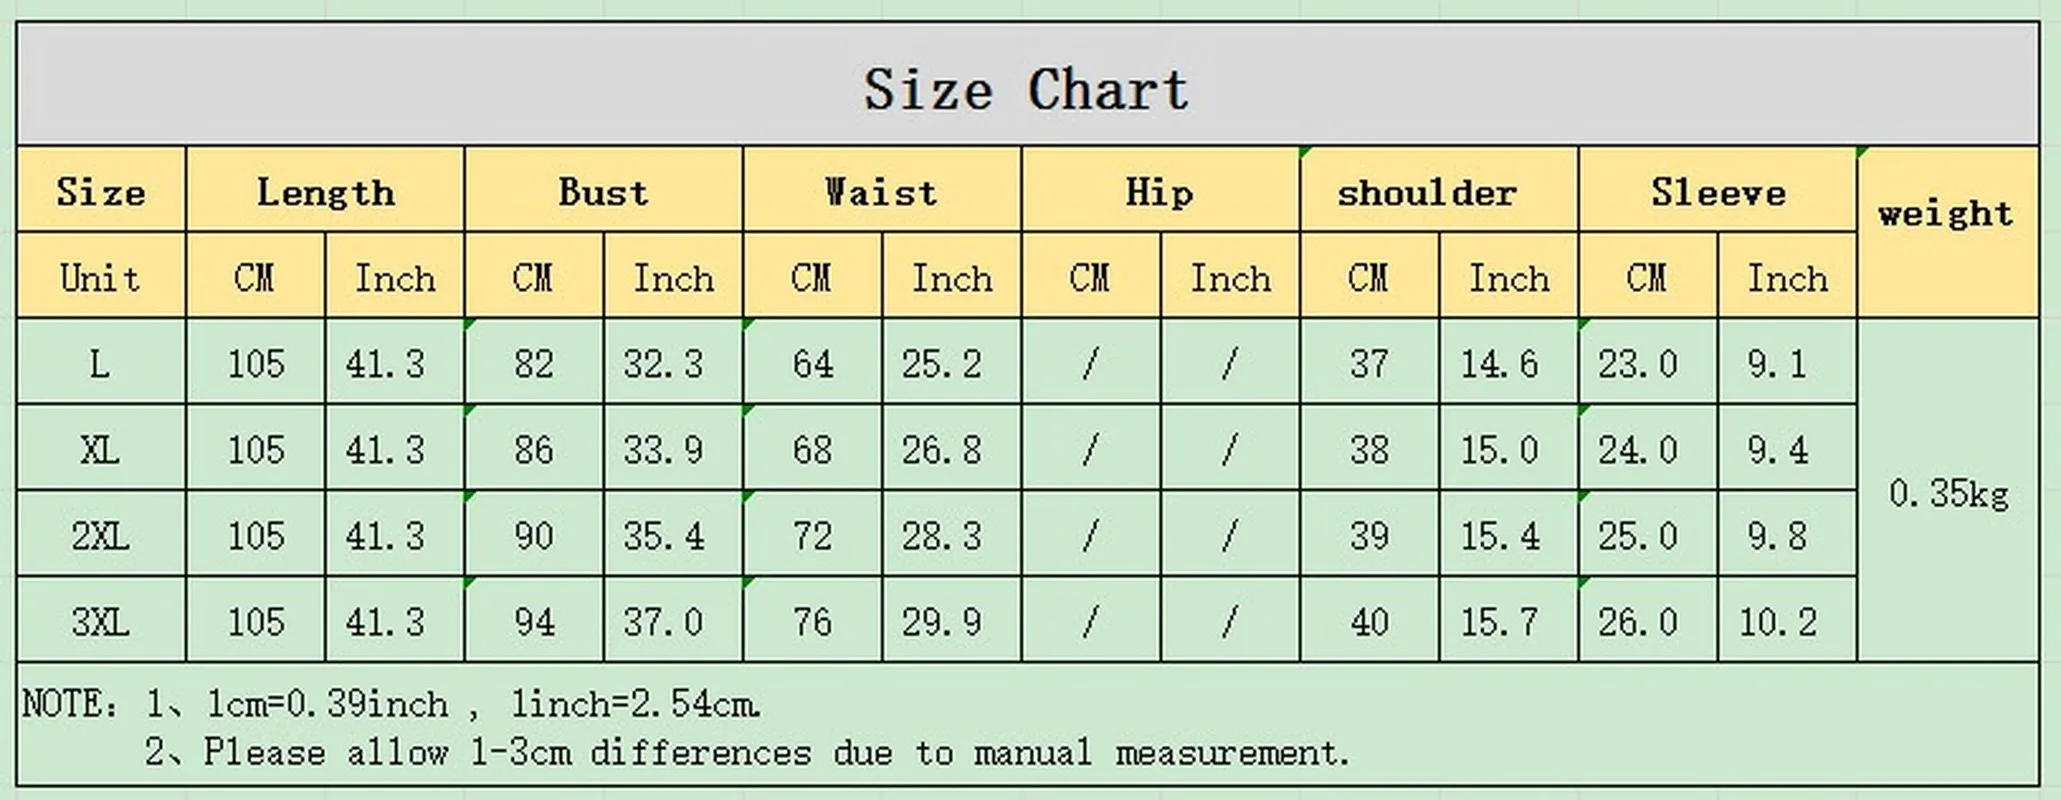Select the Unit label cell
Screen dimensions: 2061x800
tap(100, 277)
